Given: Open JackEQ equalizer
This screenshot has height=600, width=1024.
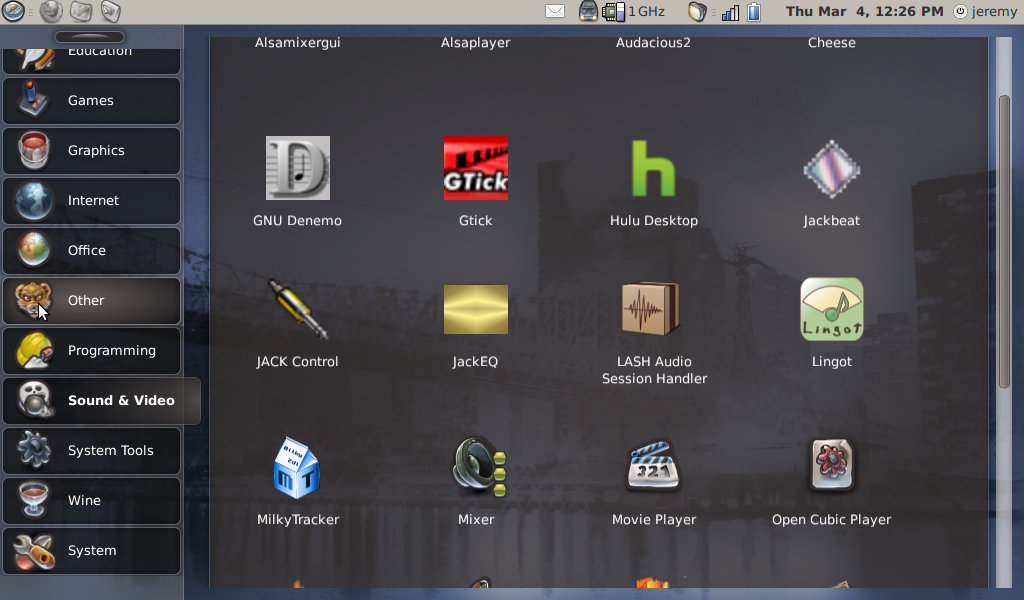Looking at the screenshot, I should [475, 309].
